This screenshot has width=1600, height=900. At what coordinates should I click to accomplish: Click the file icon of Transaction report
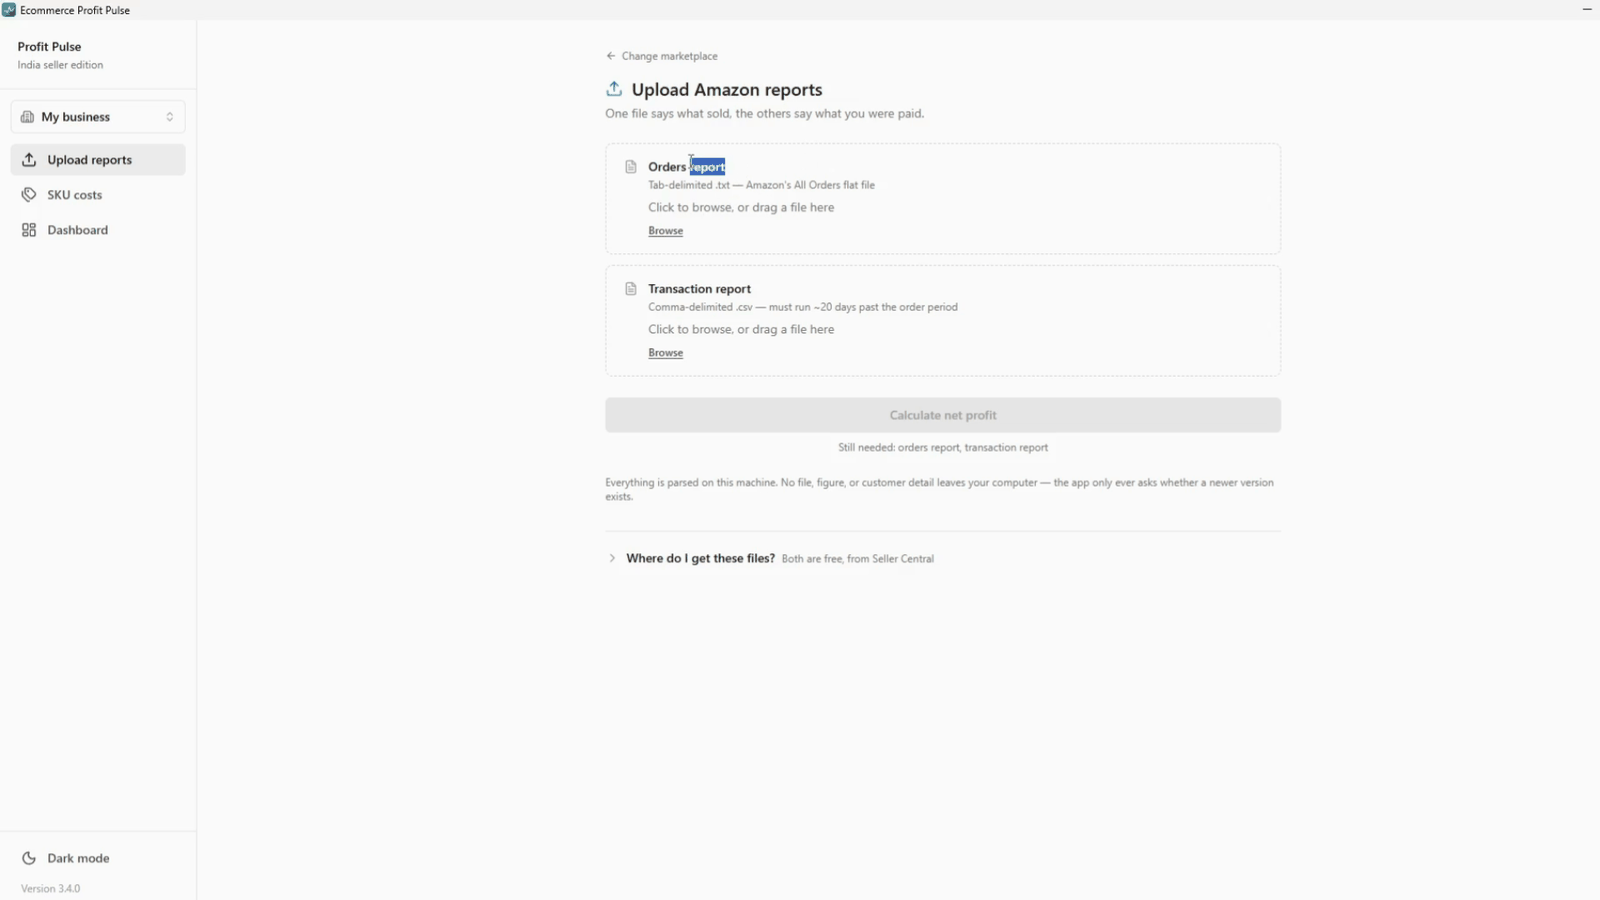631,289
